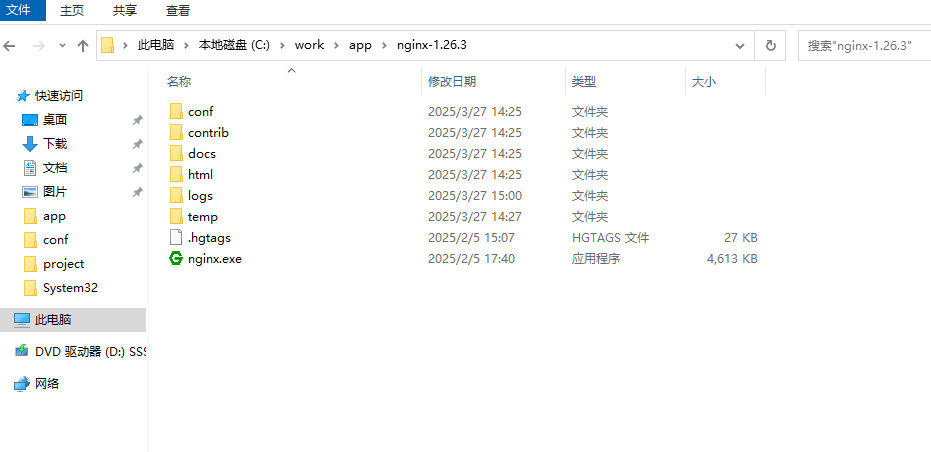Select the nginx.exe application icon
Image resolution: width=931 pixels, height=452 pixels.
[176, 258]
